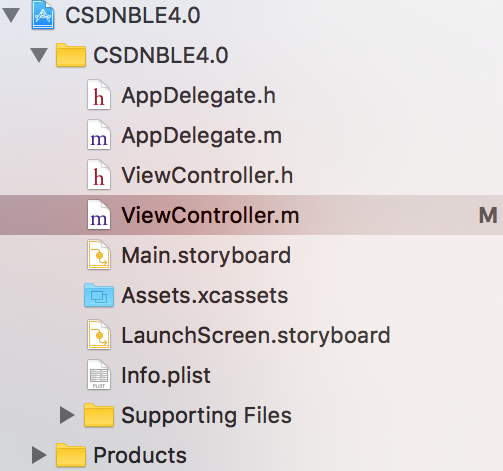
Task: Click the Info.plist file icon
Action: coord(99,375)
